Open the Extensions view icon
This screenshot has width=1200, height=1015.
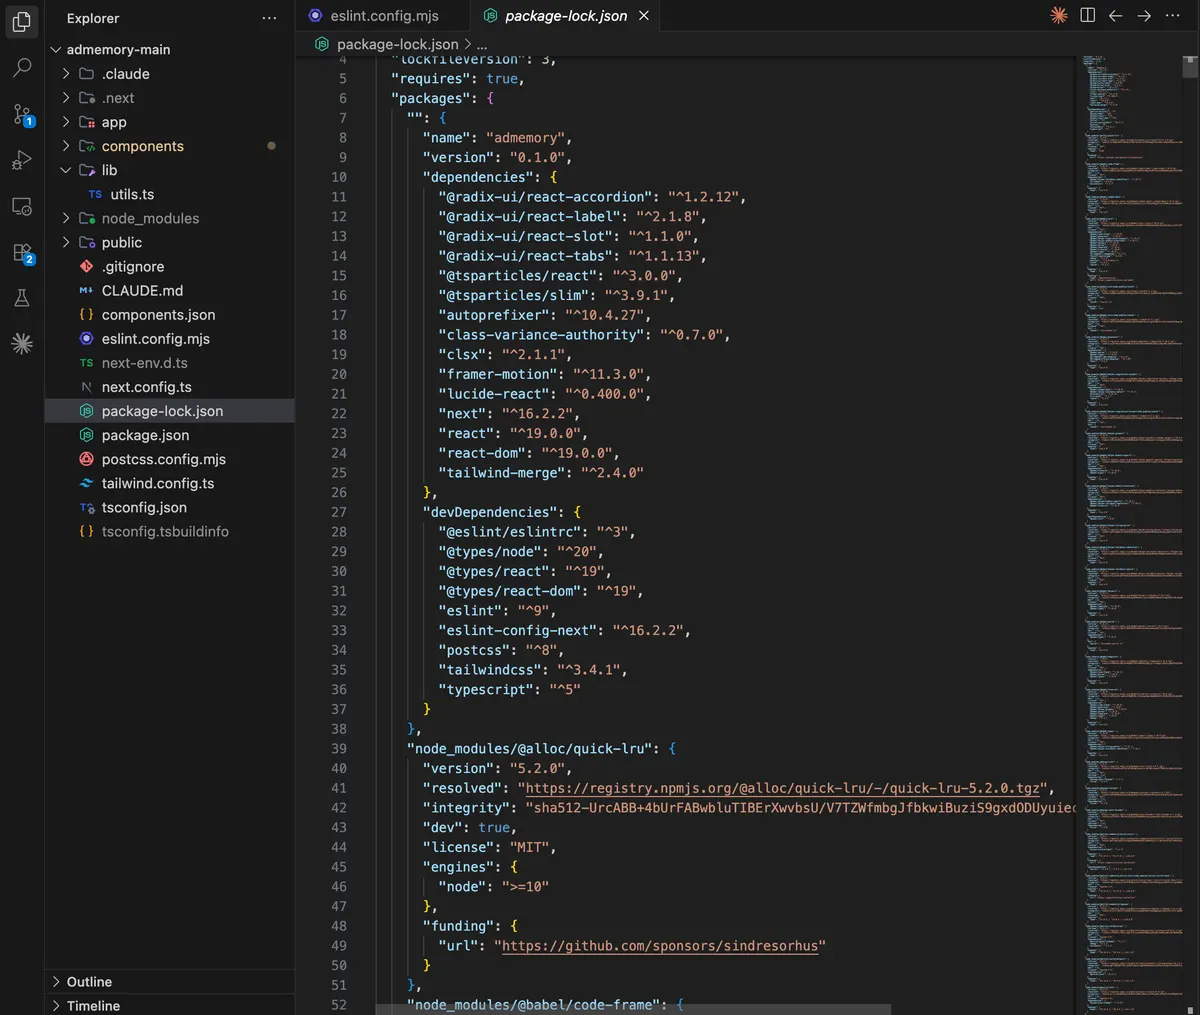coord(22,252)
